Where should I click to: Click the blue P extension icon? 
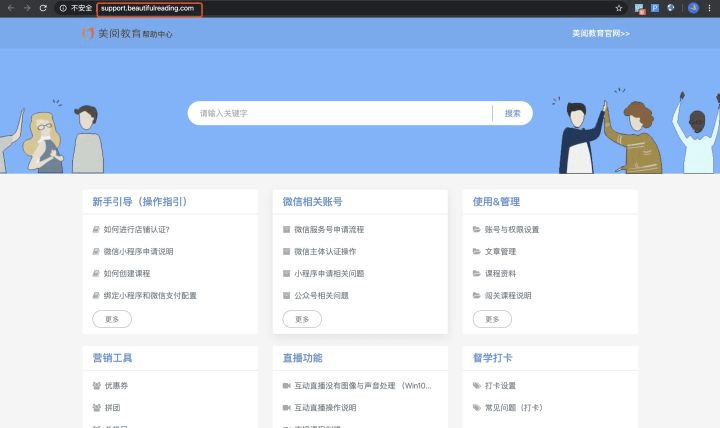(655, 8)
